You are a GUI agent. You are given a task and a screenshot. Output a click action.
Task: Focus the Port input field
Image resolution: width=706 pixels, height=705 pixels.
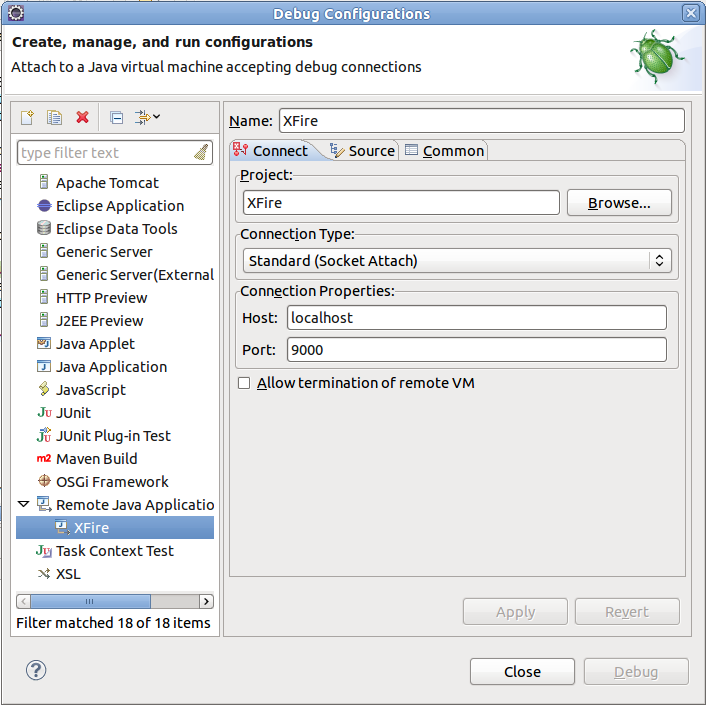477,350
